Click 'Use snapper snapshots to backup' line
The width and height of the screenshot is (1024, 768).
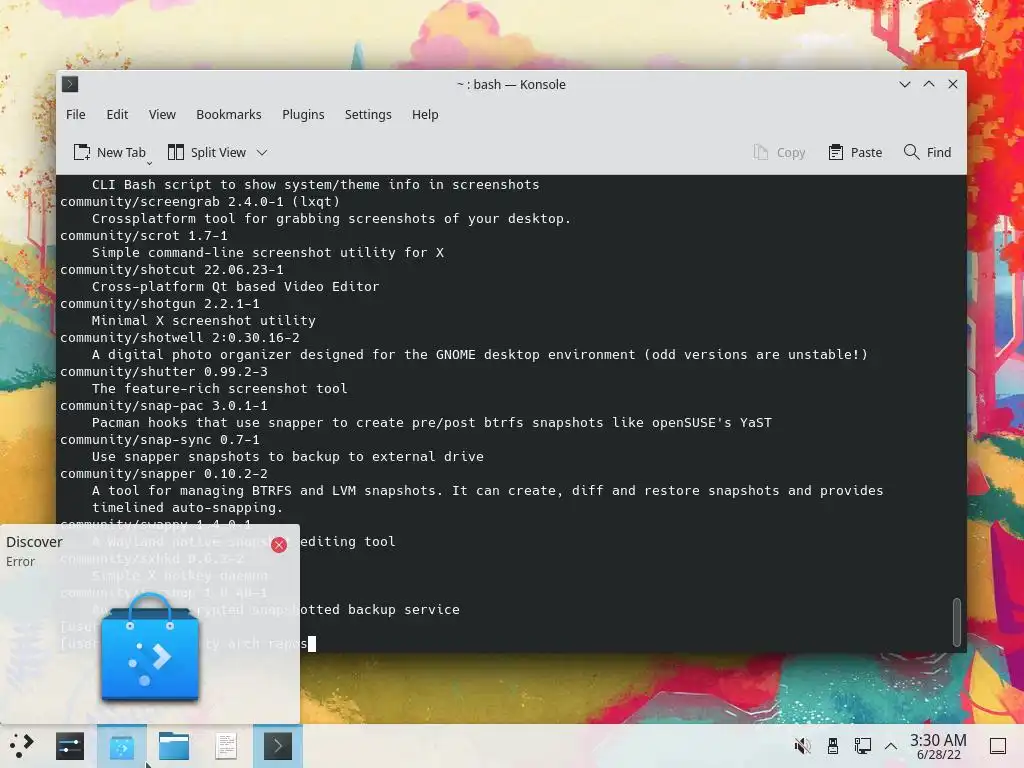[288, 456]
